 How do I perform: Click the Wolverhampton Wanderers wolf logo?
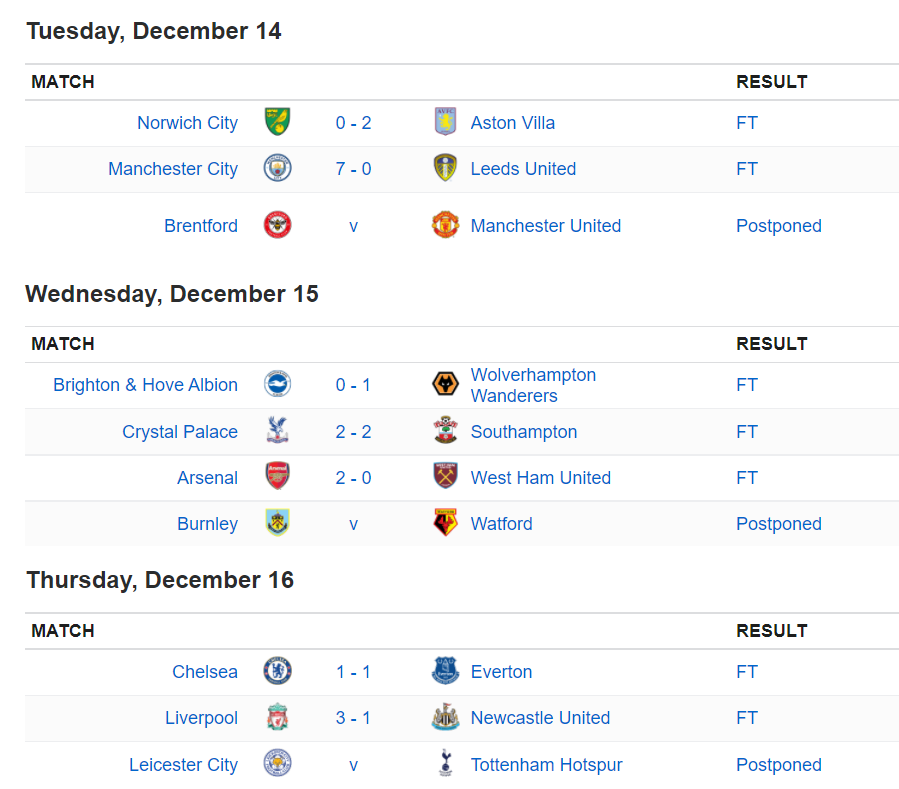coord(445,384)
